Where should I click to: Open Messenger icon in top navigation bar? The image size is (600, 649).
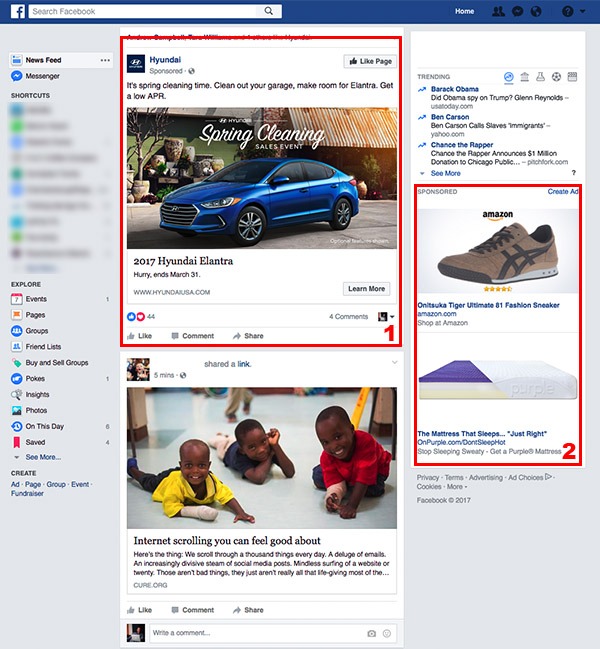pyautogui.click(x=516, y=12)
